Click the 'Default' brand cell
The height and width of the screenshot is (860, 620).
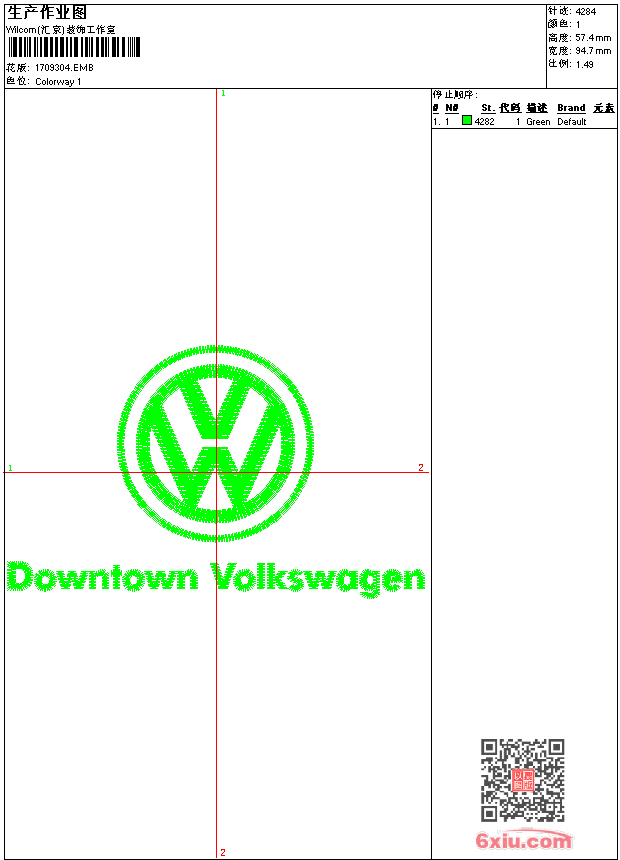[x=572, y=122]
